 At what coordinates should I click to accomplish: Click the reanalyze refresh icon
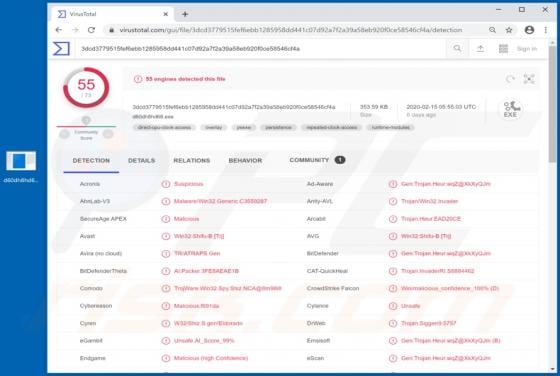pyautogui.click(x=510, y=79)
